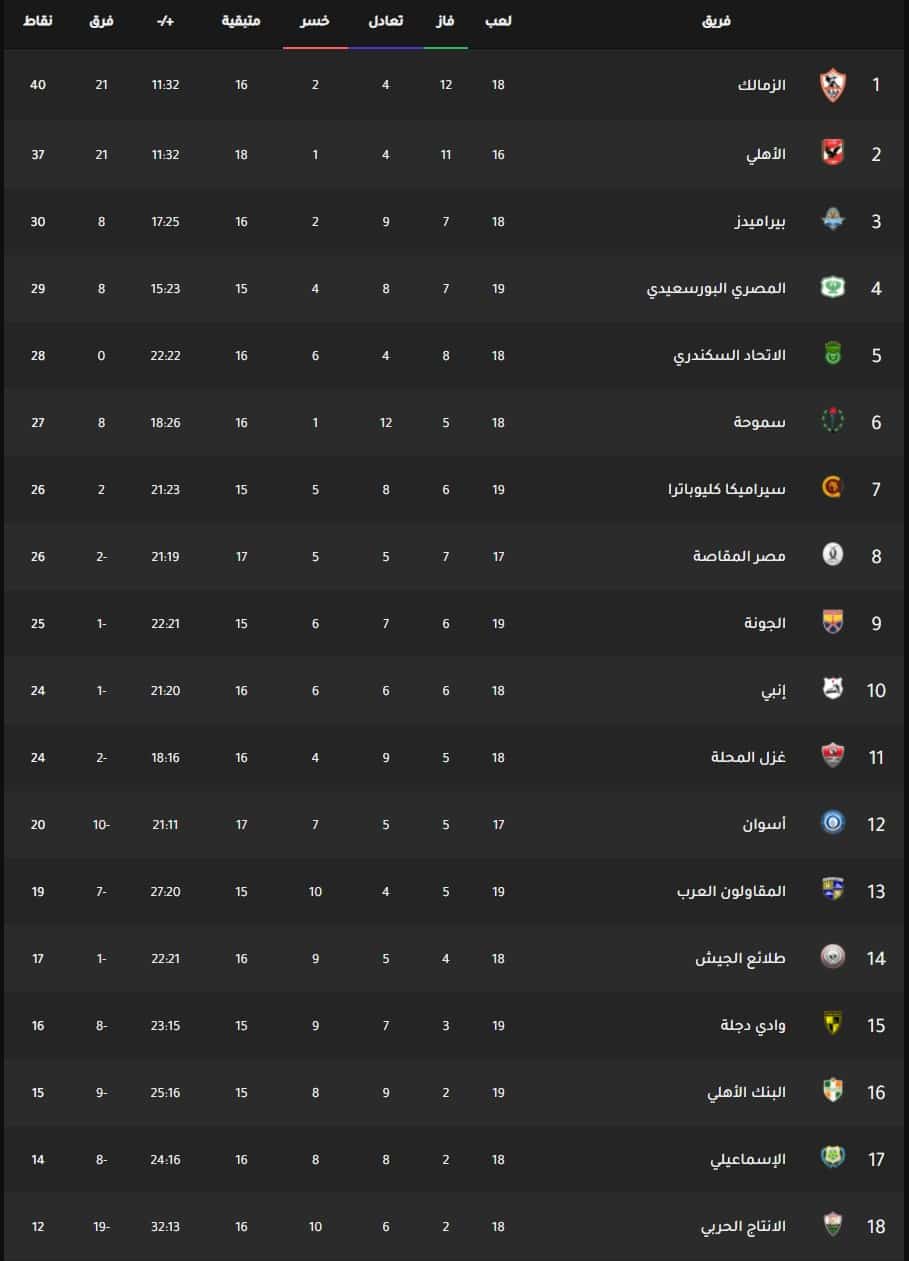Click the لعب played column header

pyautogui.click(x=498, y=21)
